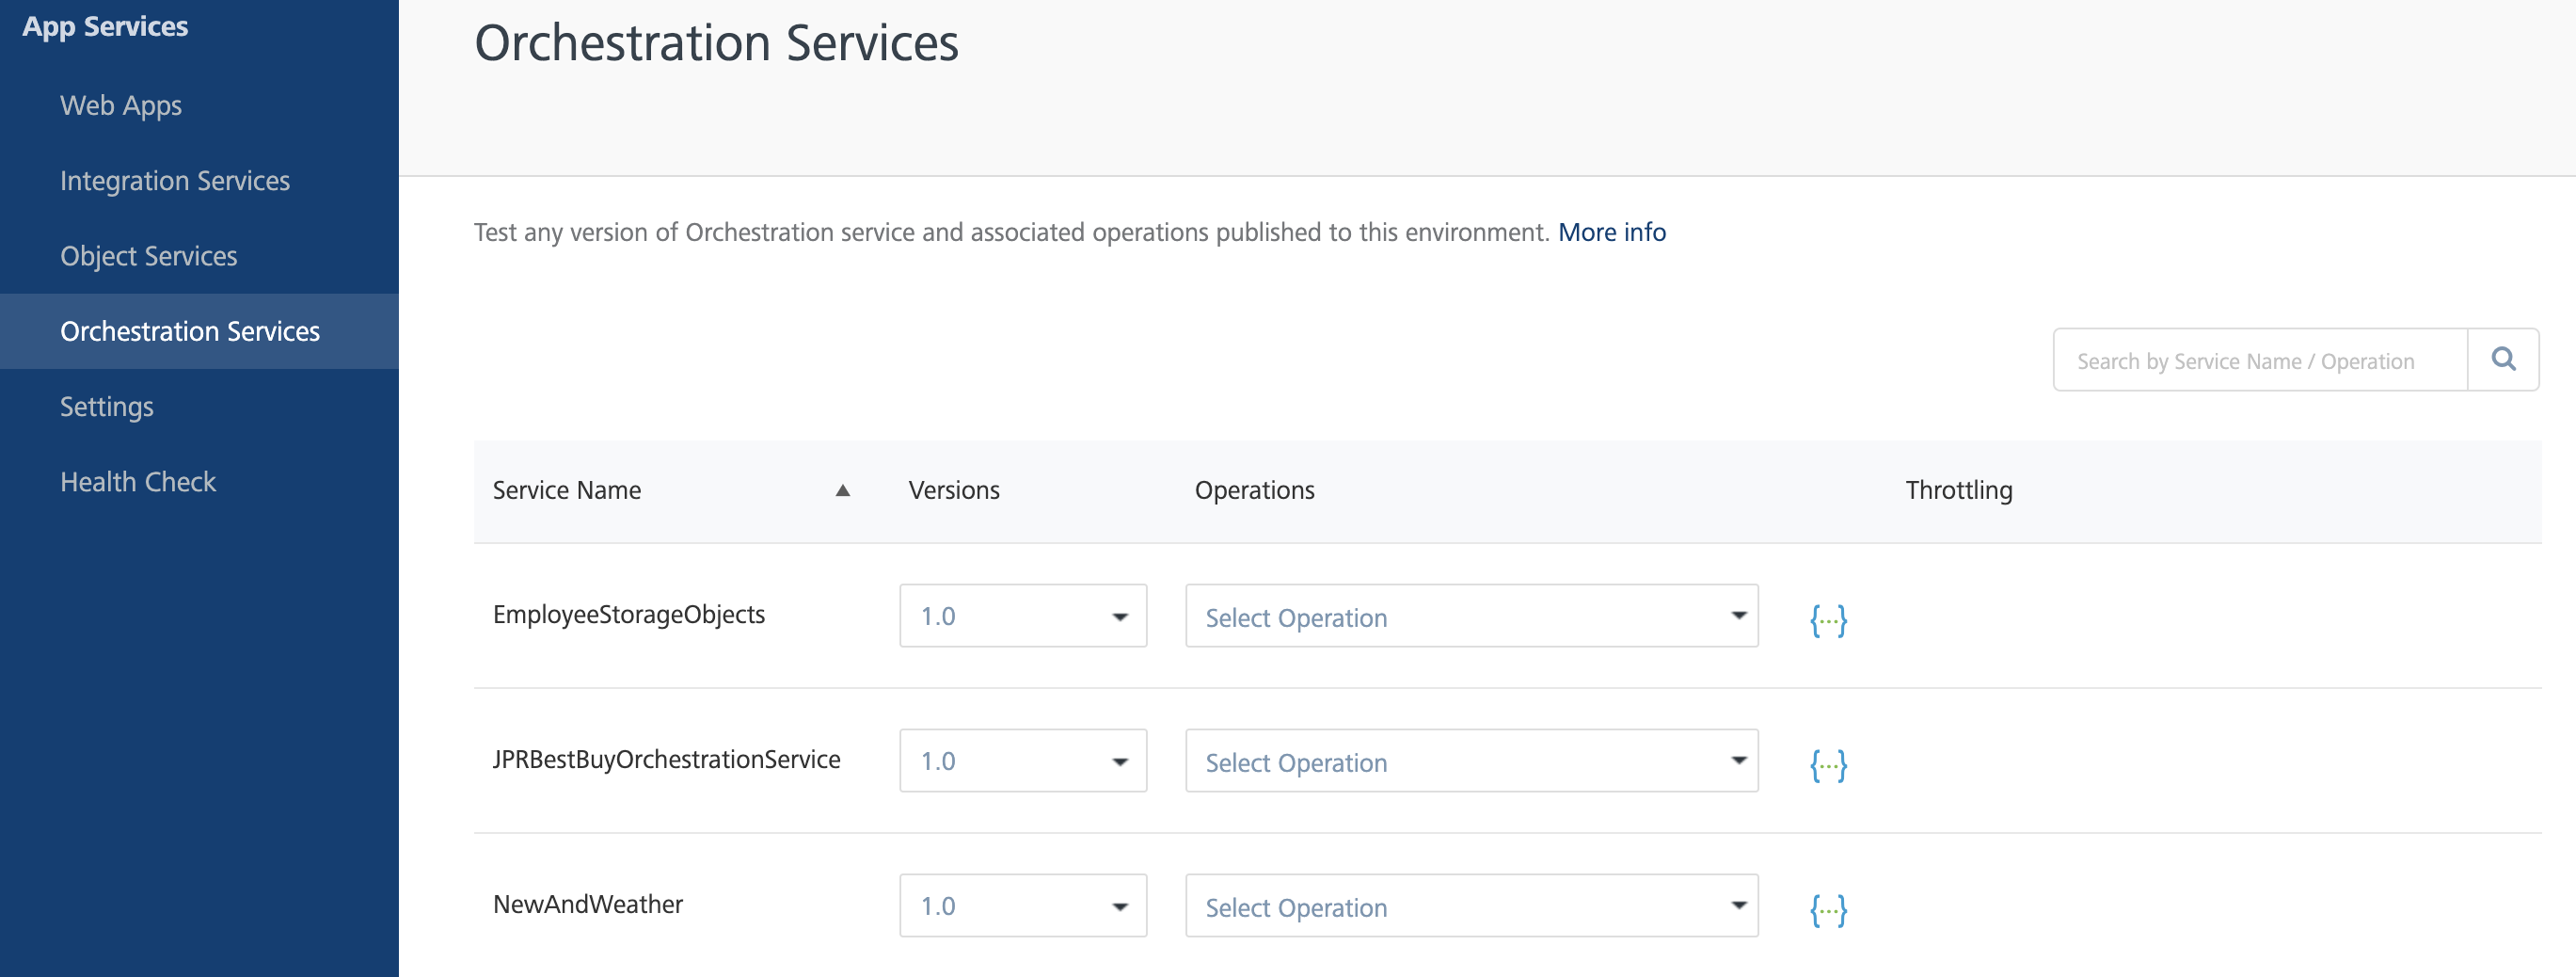
Task: Open JSON braces icon for NewAndWeather
Action: tap(1828, 910)
